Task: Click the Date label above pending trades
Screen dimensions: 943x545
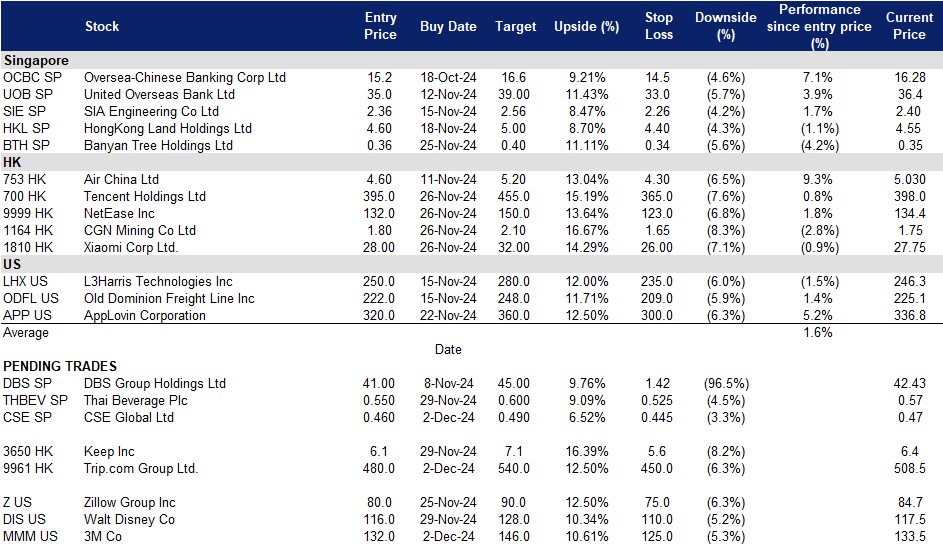Action: (448, 349)
